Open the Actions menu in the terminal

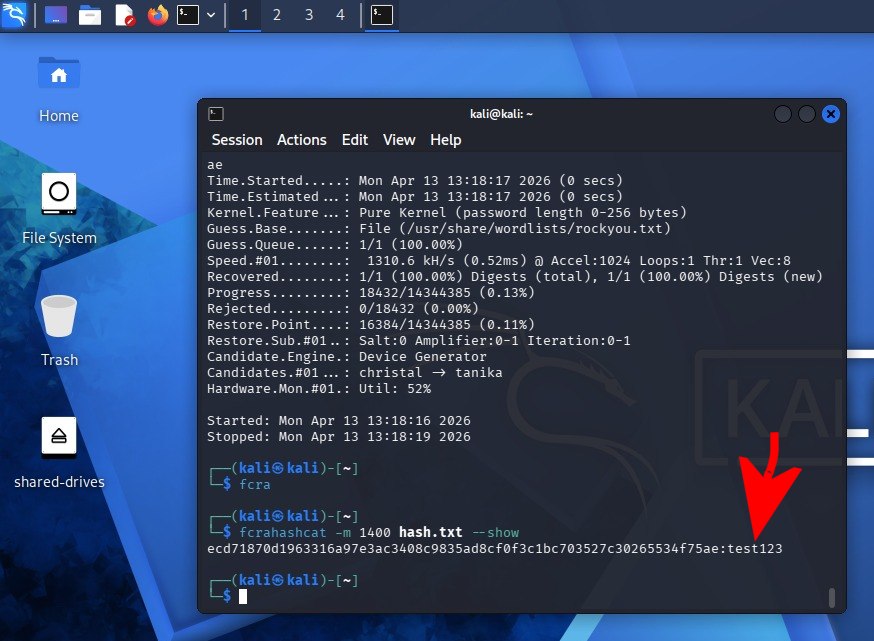click(301, 140)
